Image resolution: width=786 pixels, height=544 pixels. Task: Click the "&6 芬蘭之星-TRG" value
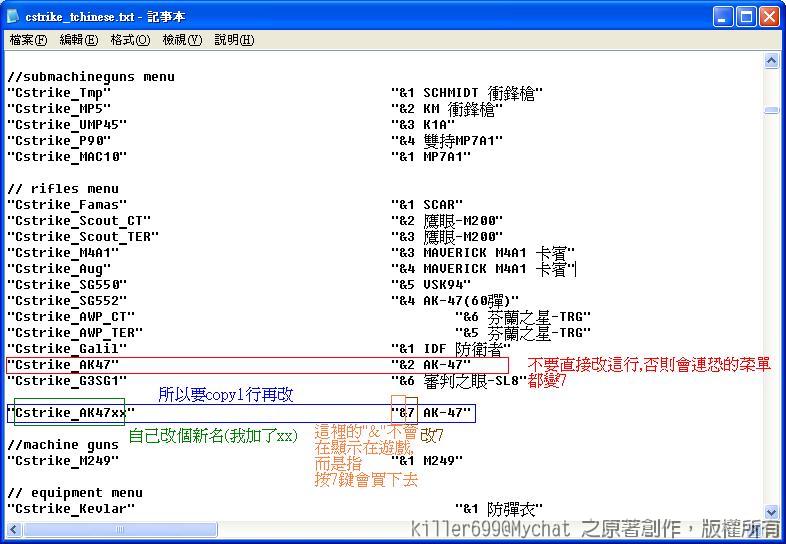tap(523, 317)
